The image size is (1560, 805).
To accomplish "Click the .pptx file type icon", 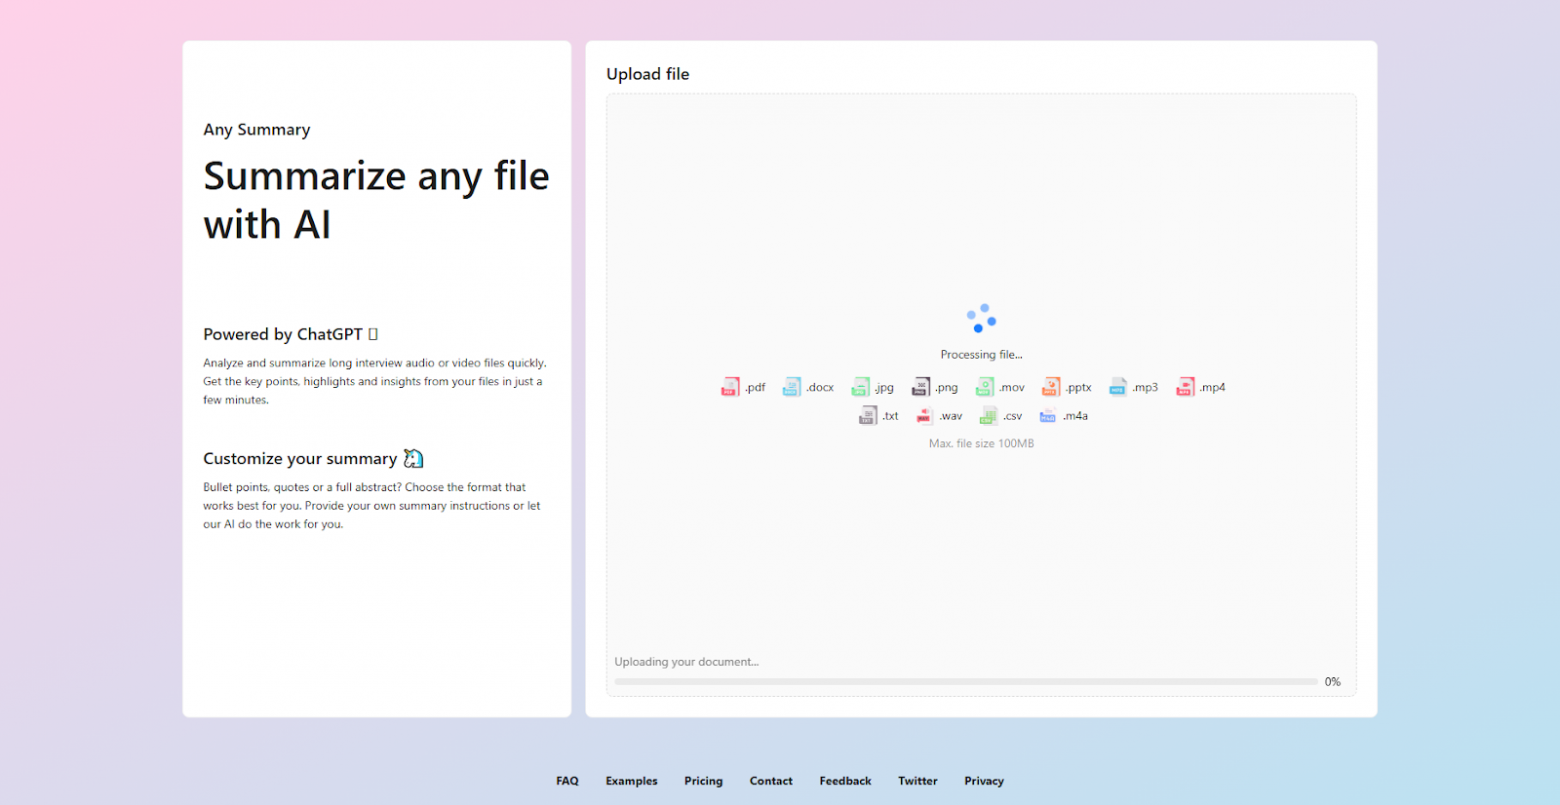I will click(x=1051, y=387).
